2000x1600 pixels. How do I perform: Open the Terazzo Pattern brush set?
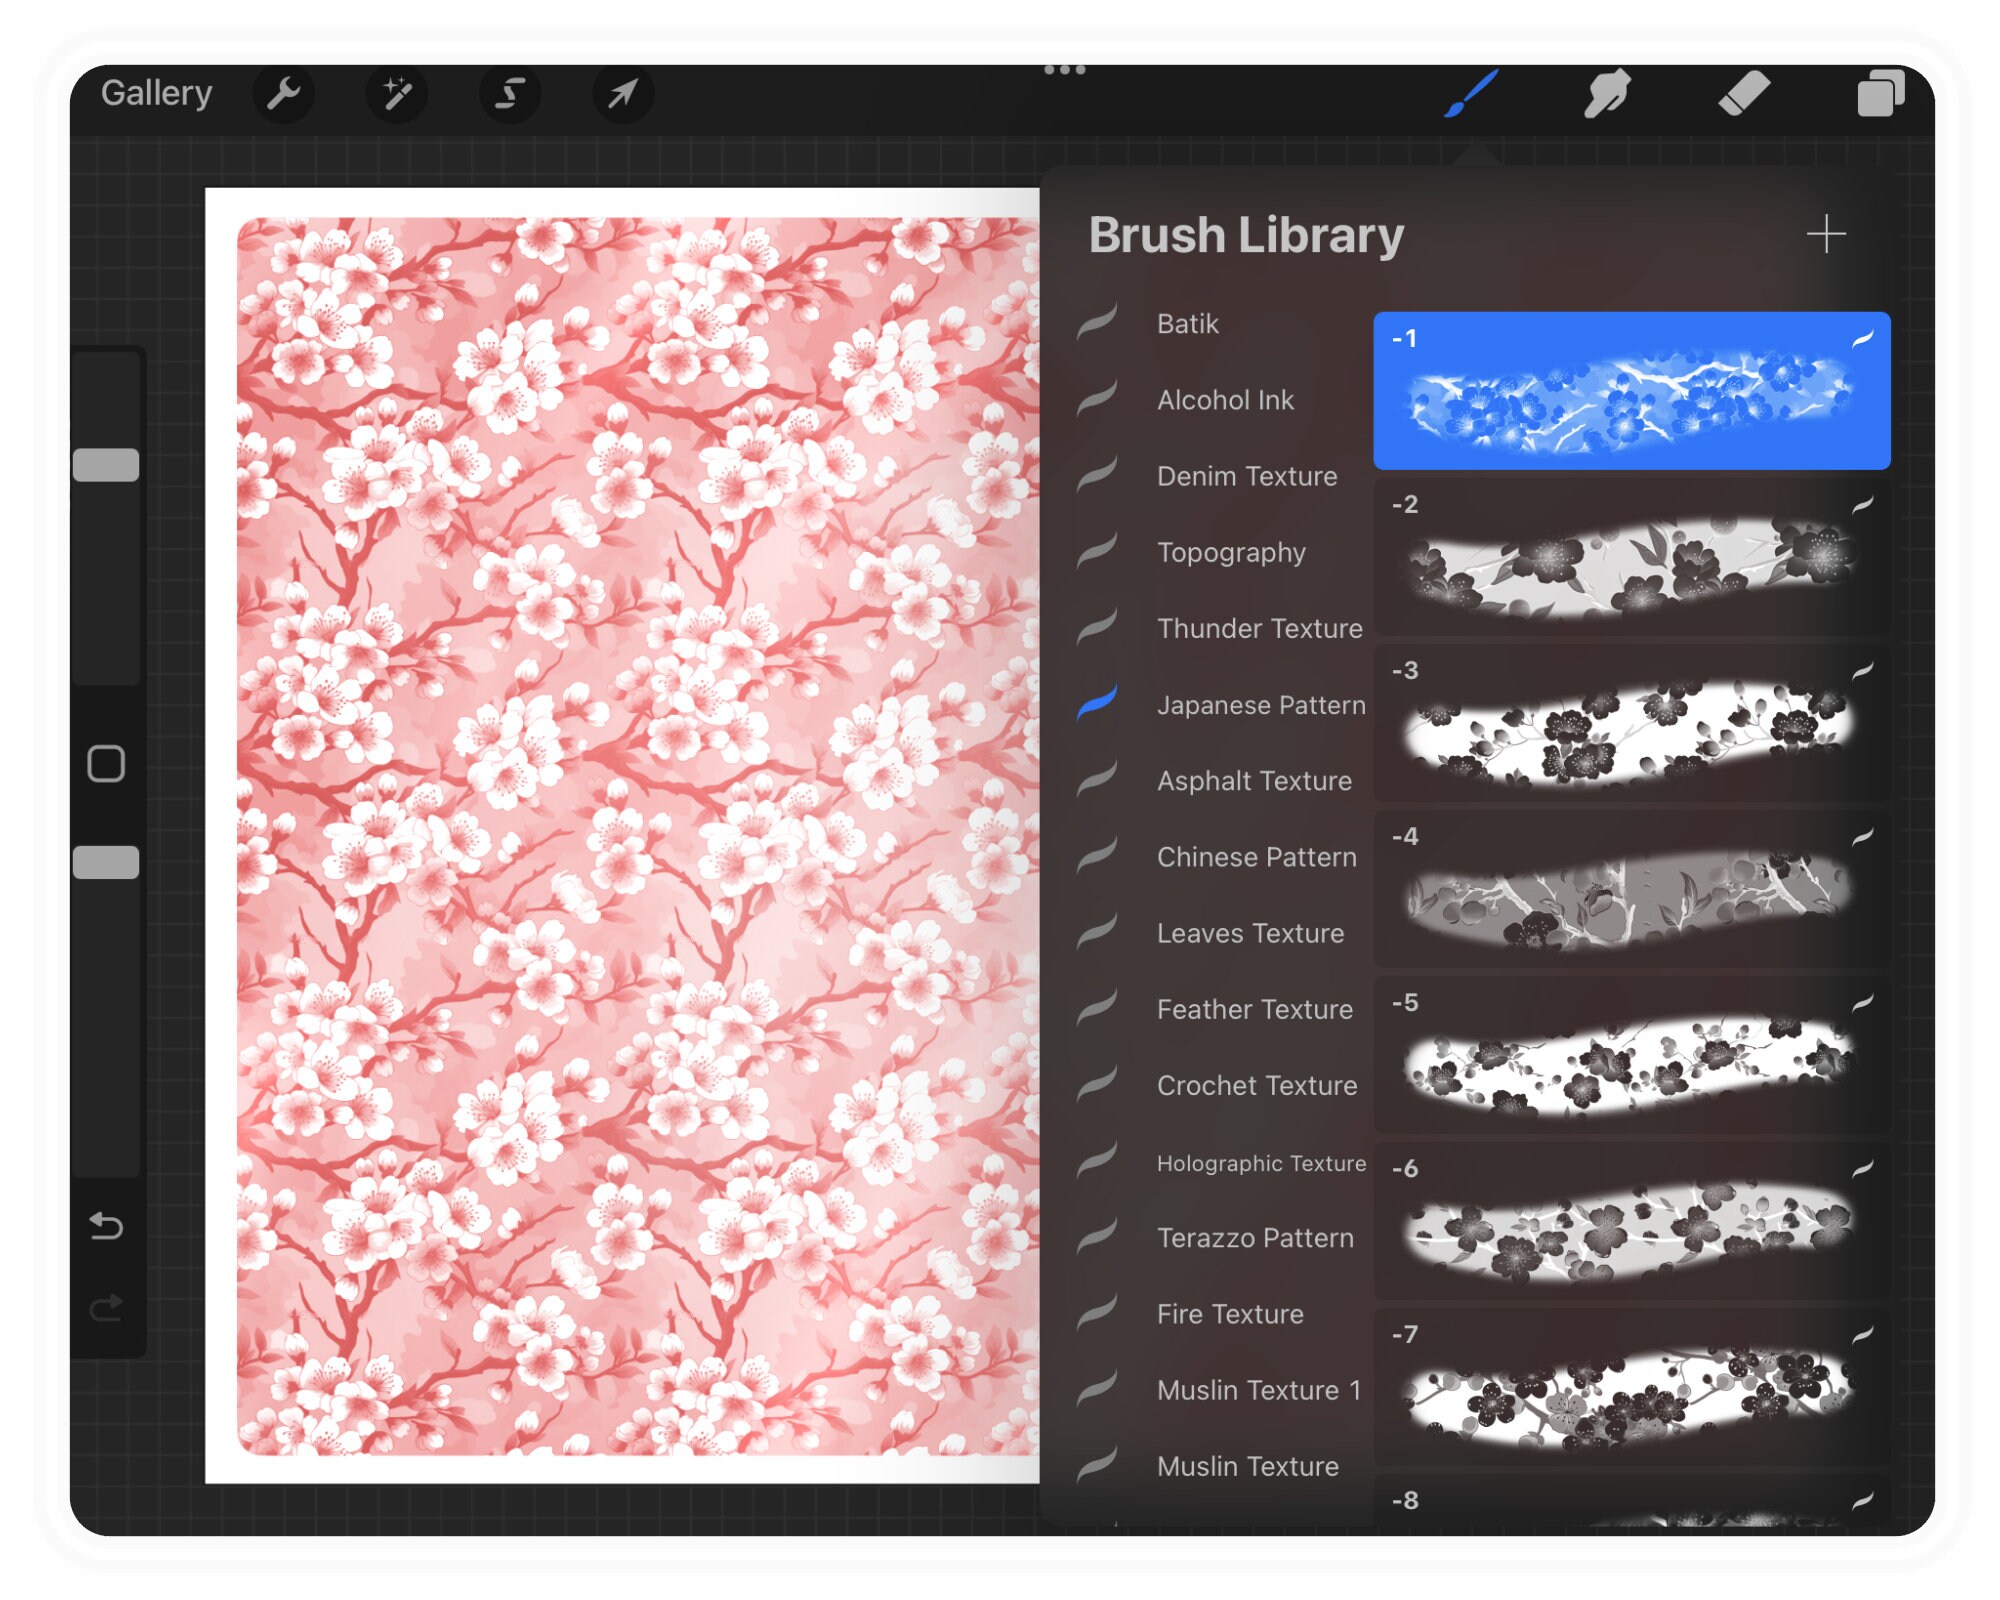pyautogui.click(x=1254, y=1238)
